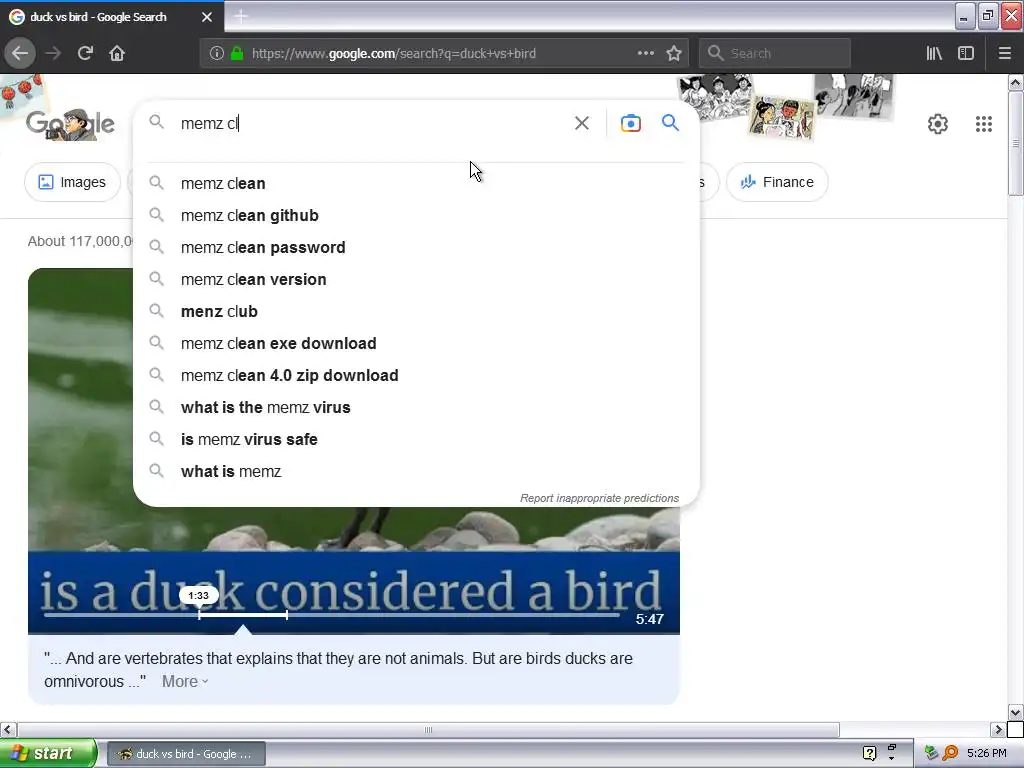Click the horizontal scrollbar left arrow
Image resolution: width=1024 pixels, height=768 pixels.
click(8, 729)
